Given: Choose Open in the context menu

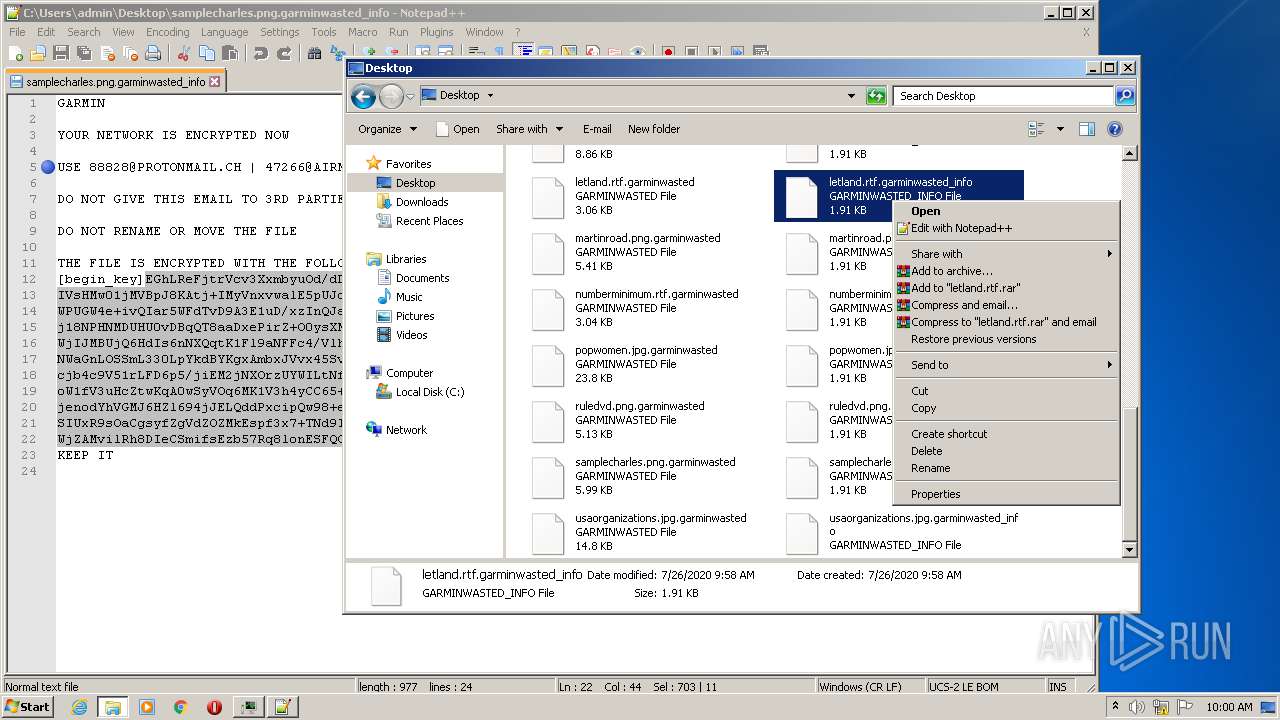Looking at the screenshot, I should pos(1006,211).
